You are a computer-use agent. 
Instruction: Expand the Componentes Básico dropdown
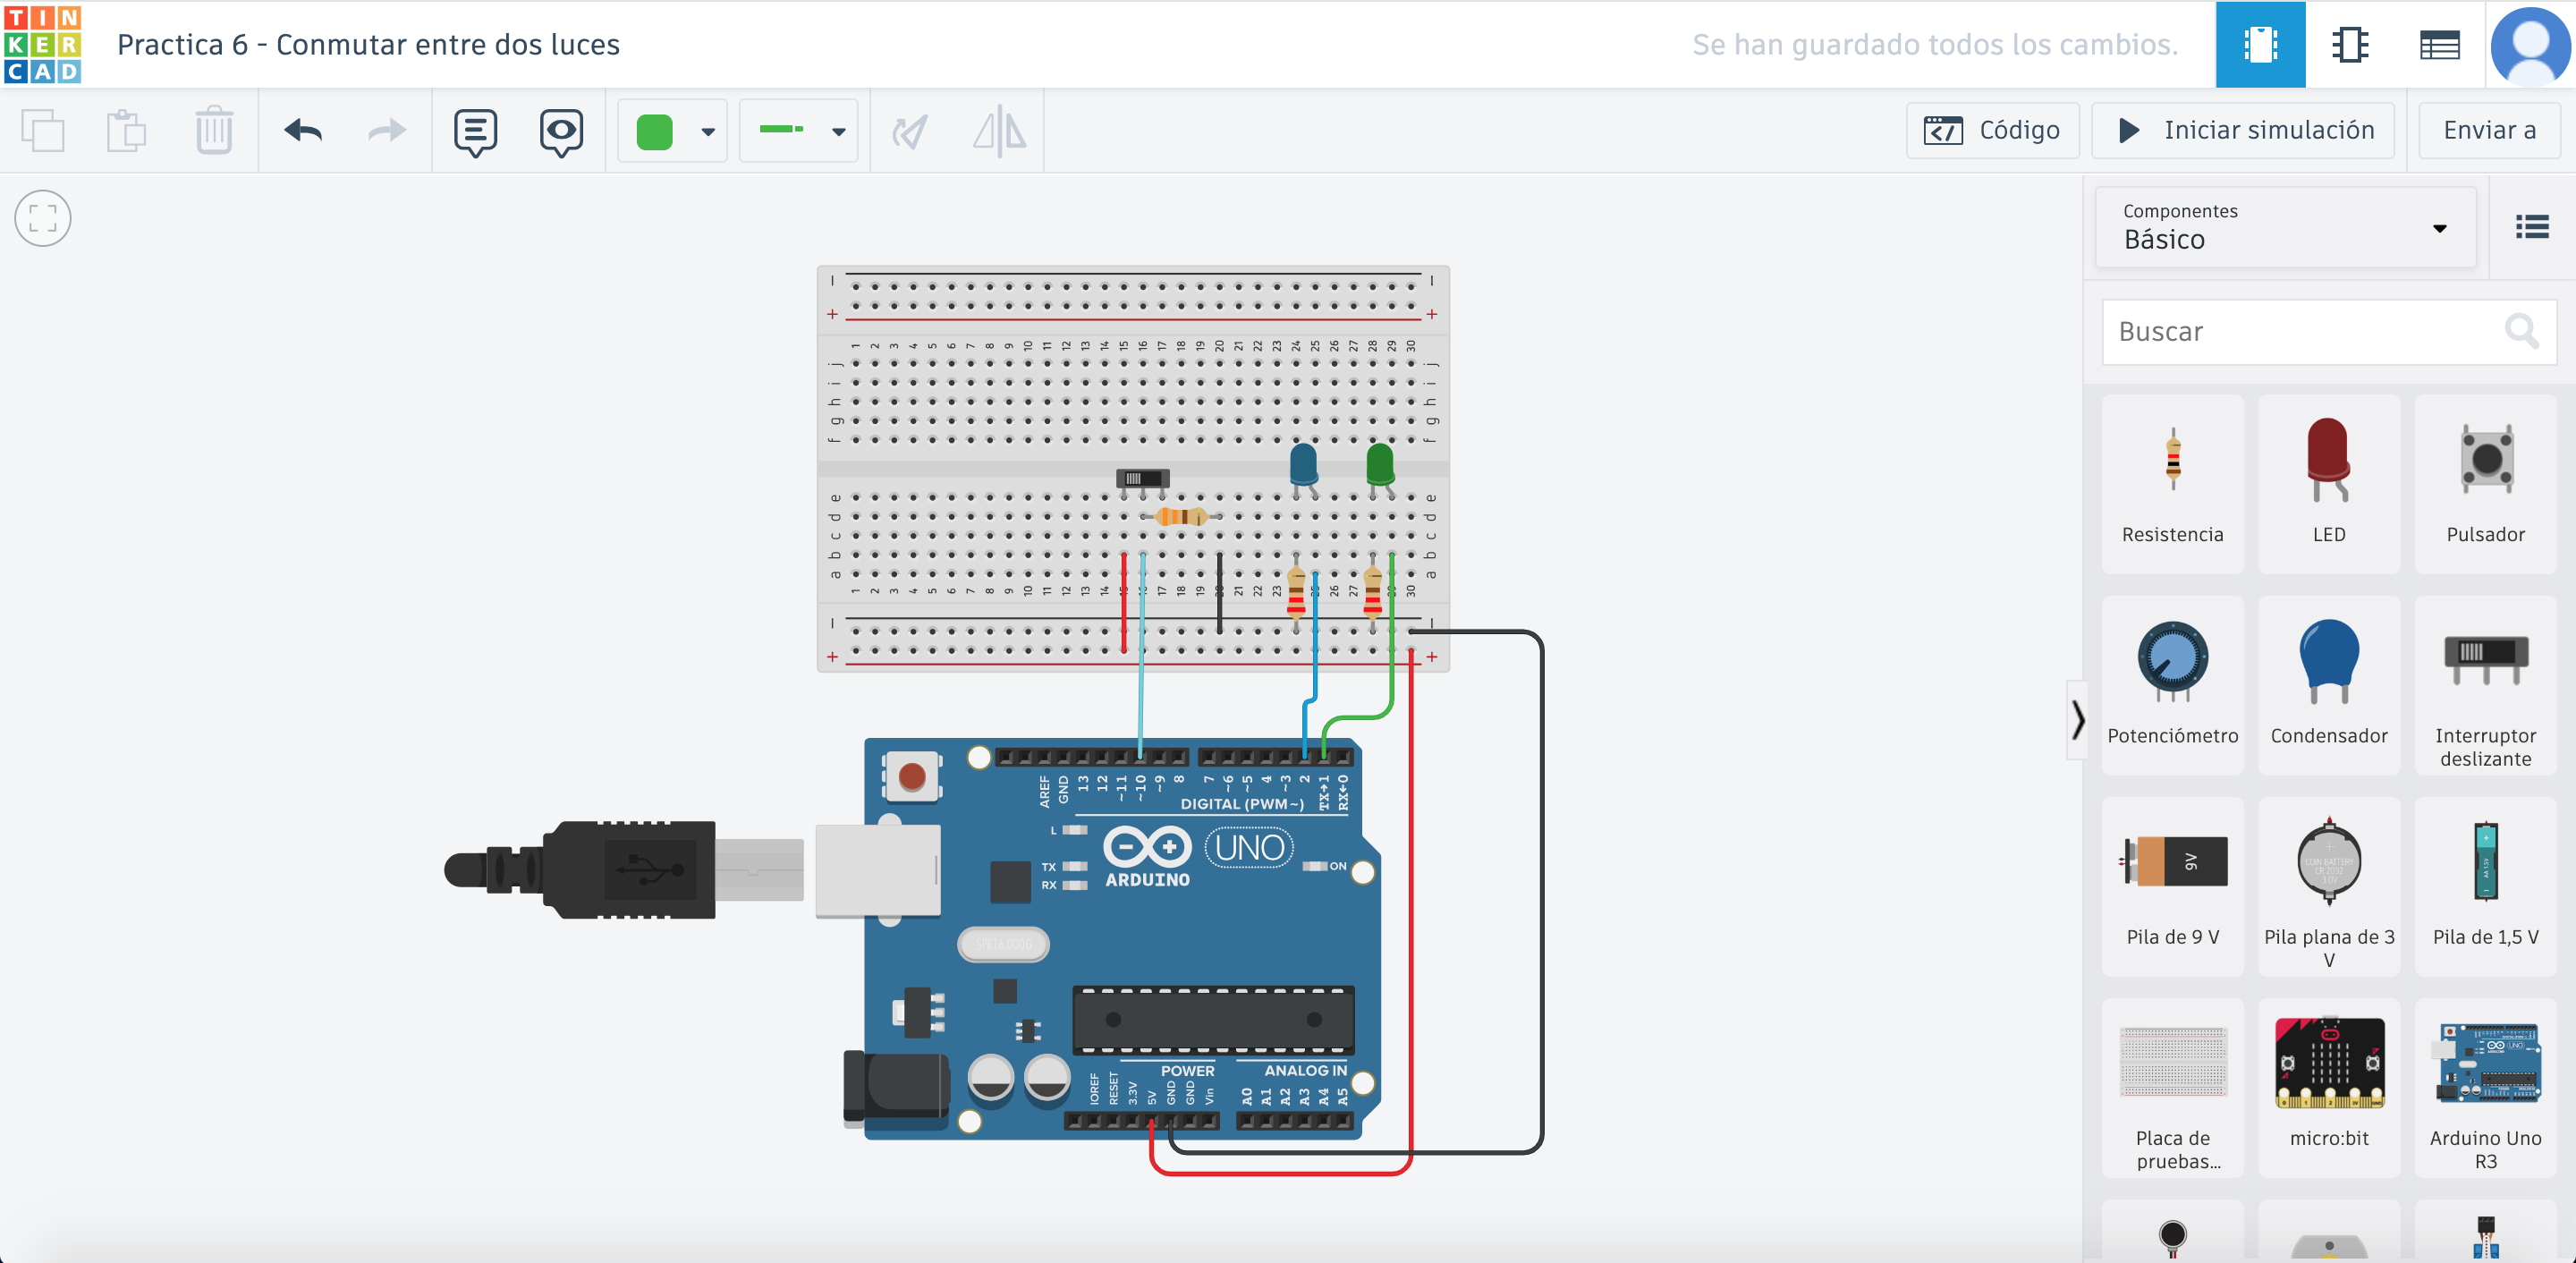click(x=2285, y=228)
